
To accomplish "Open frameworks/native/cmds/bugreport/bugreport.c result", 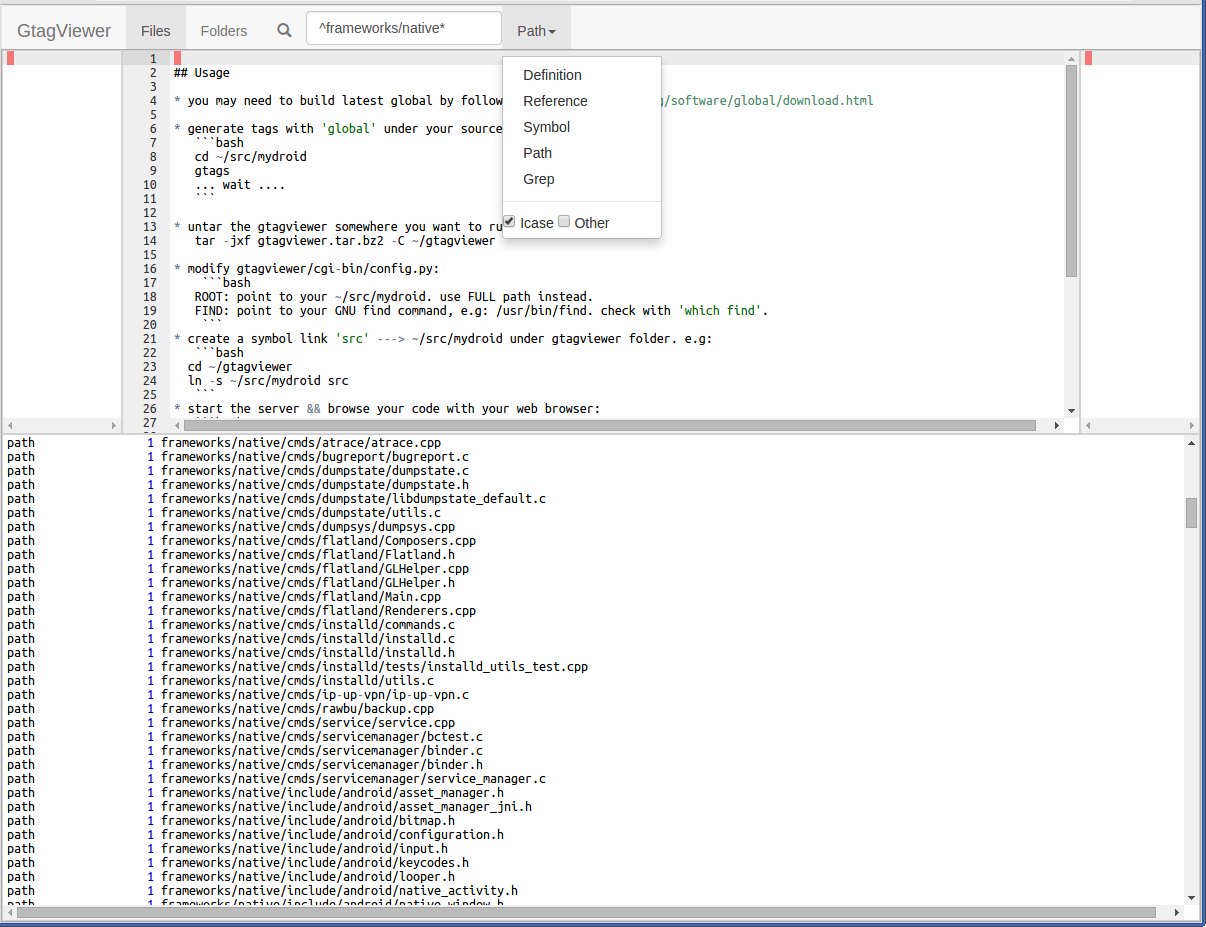I will [315, 456].
